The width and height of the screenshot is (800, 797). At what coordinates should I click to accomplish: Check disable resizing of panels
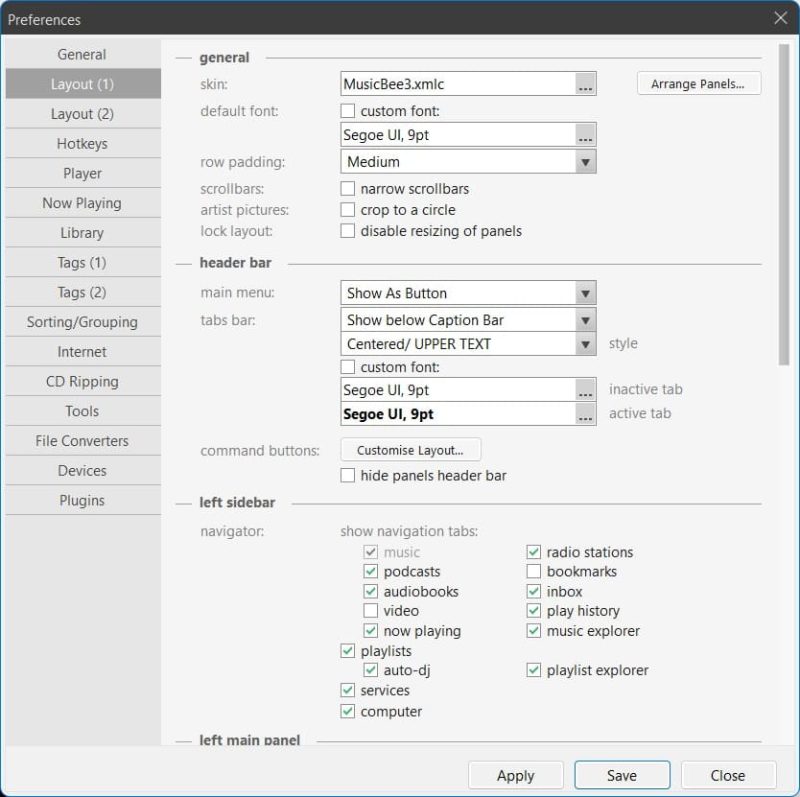click(x=347, y=231)
